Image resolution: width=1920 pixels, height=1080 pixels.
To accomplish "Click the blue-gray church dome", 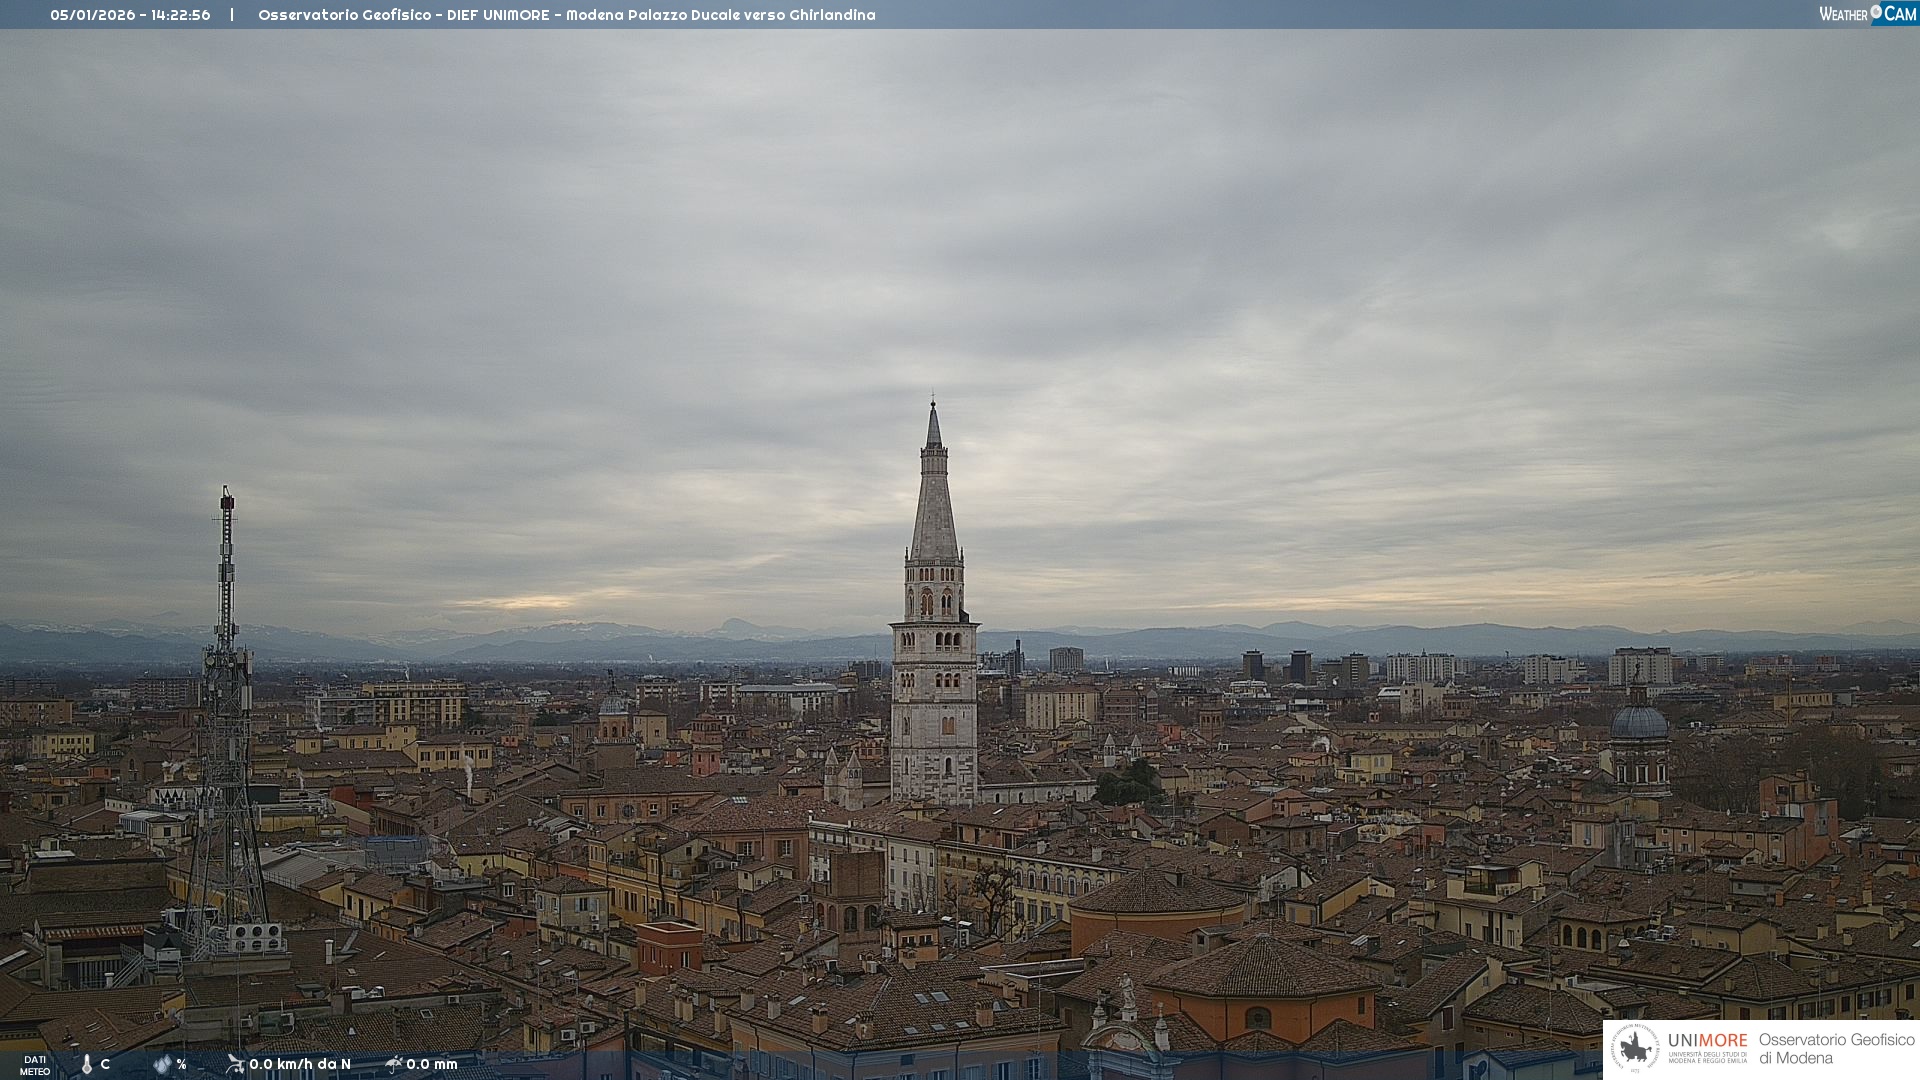I will [x=1639, y=722].
